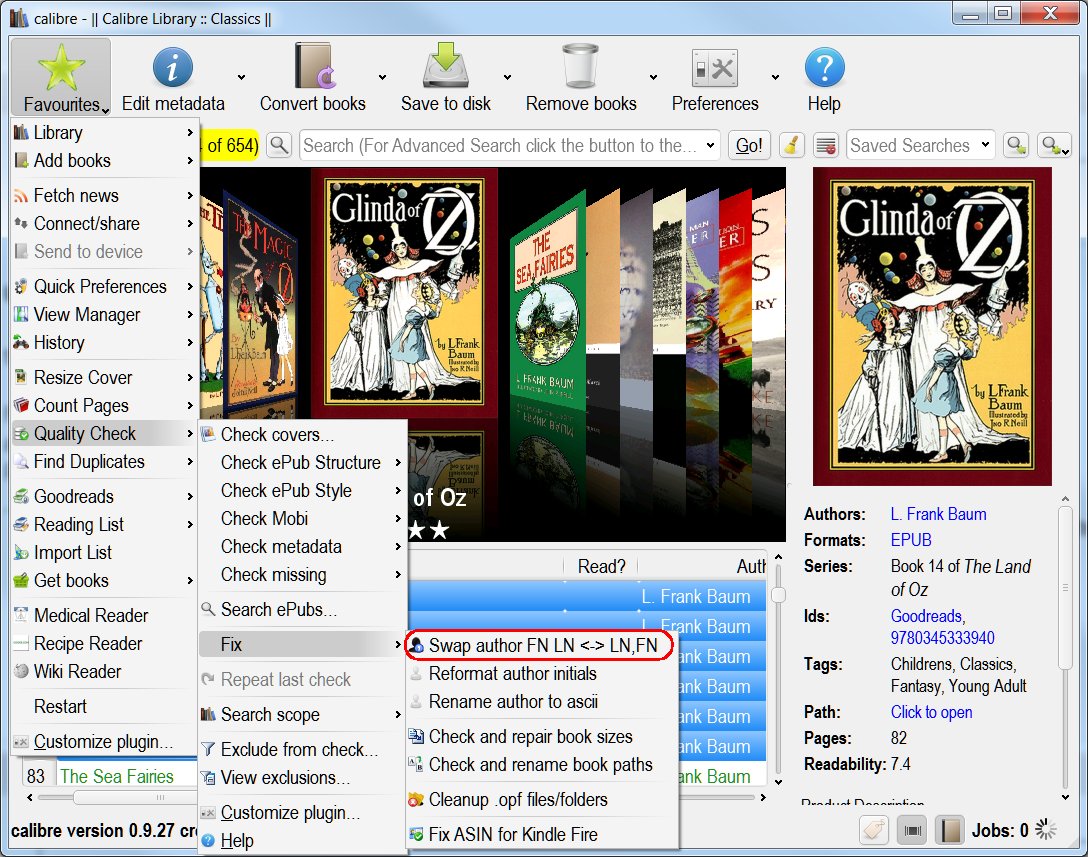The image size is (1088, 857).
Task: Choose Exclude from check...
Action: 303,749
